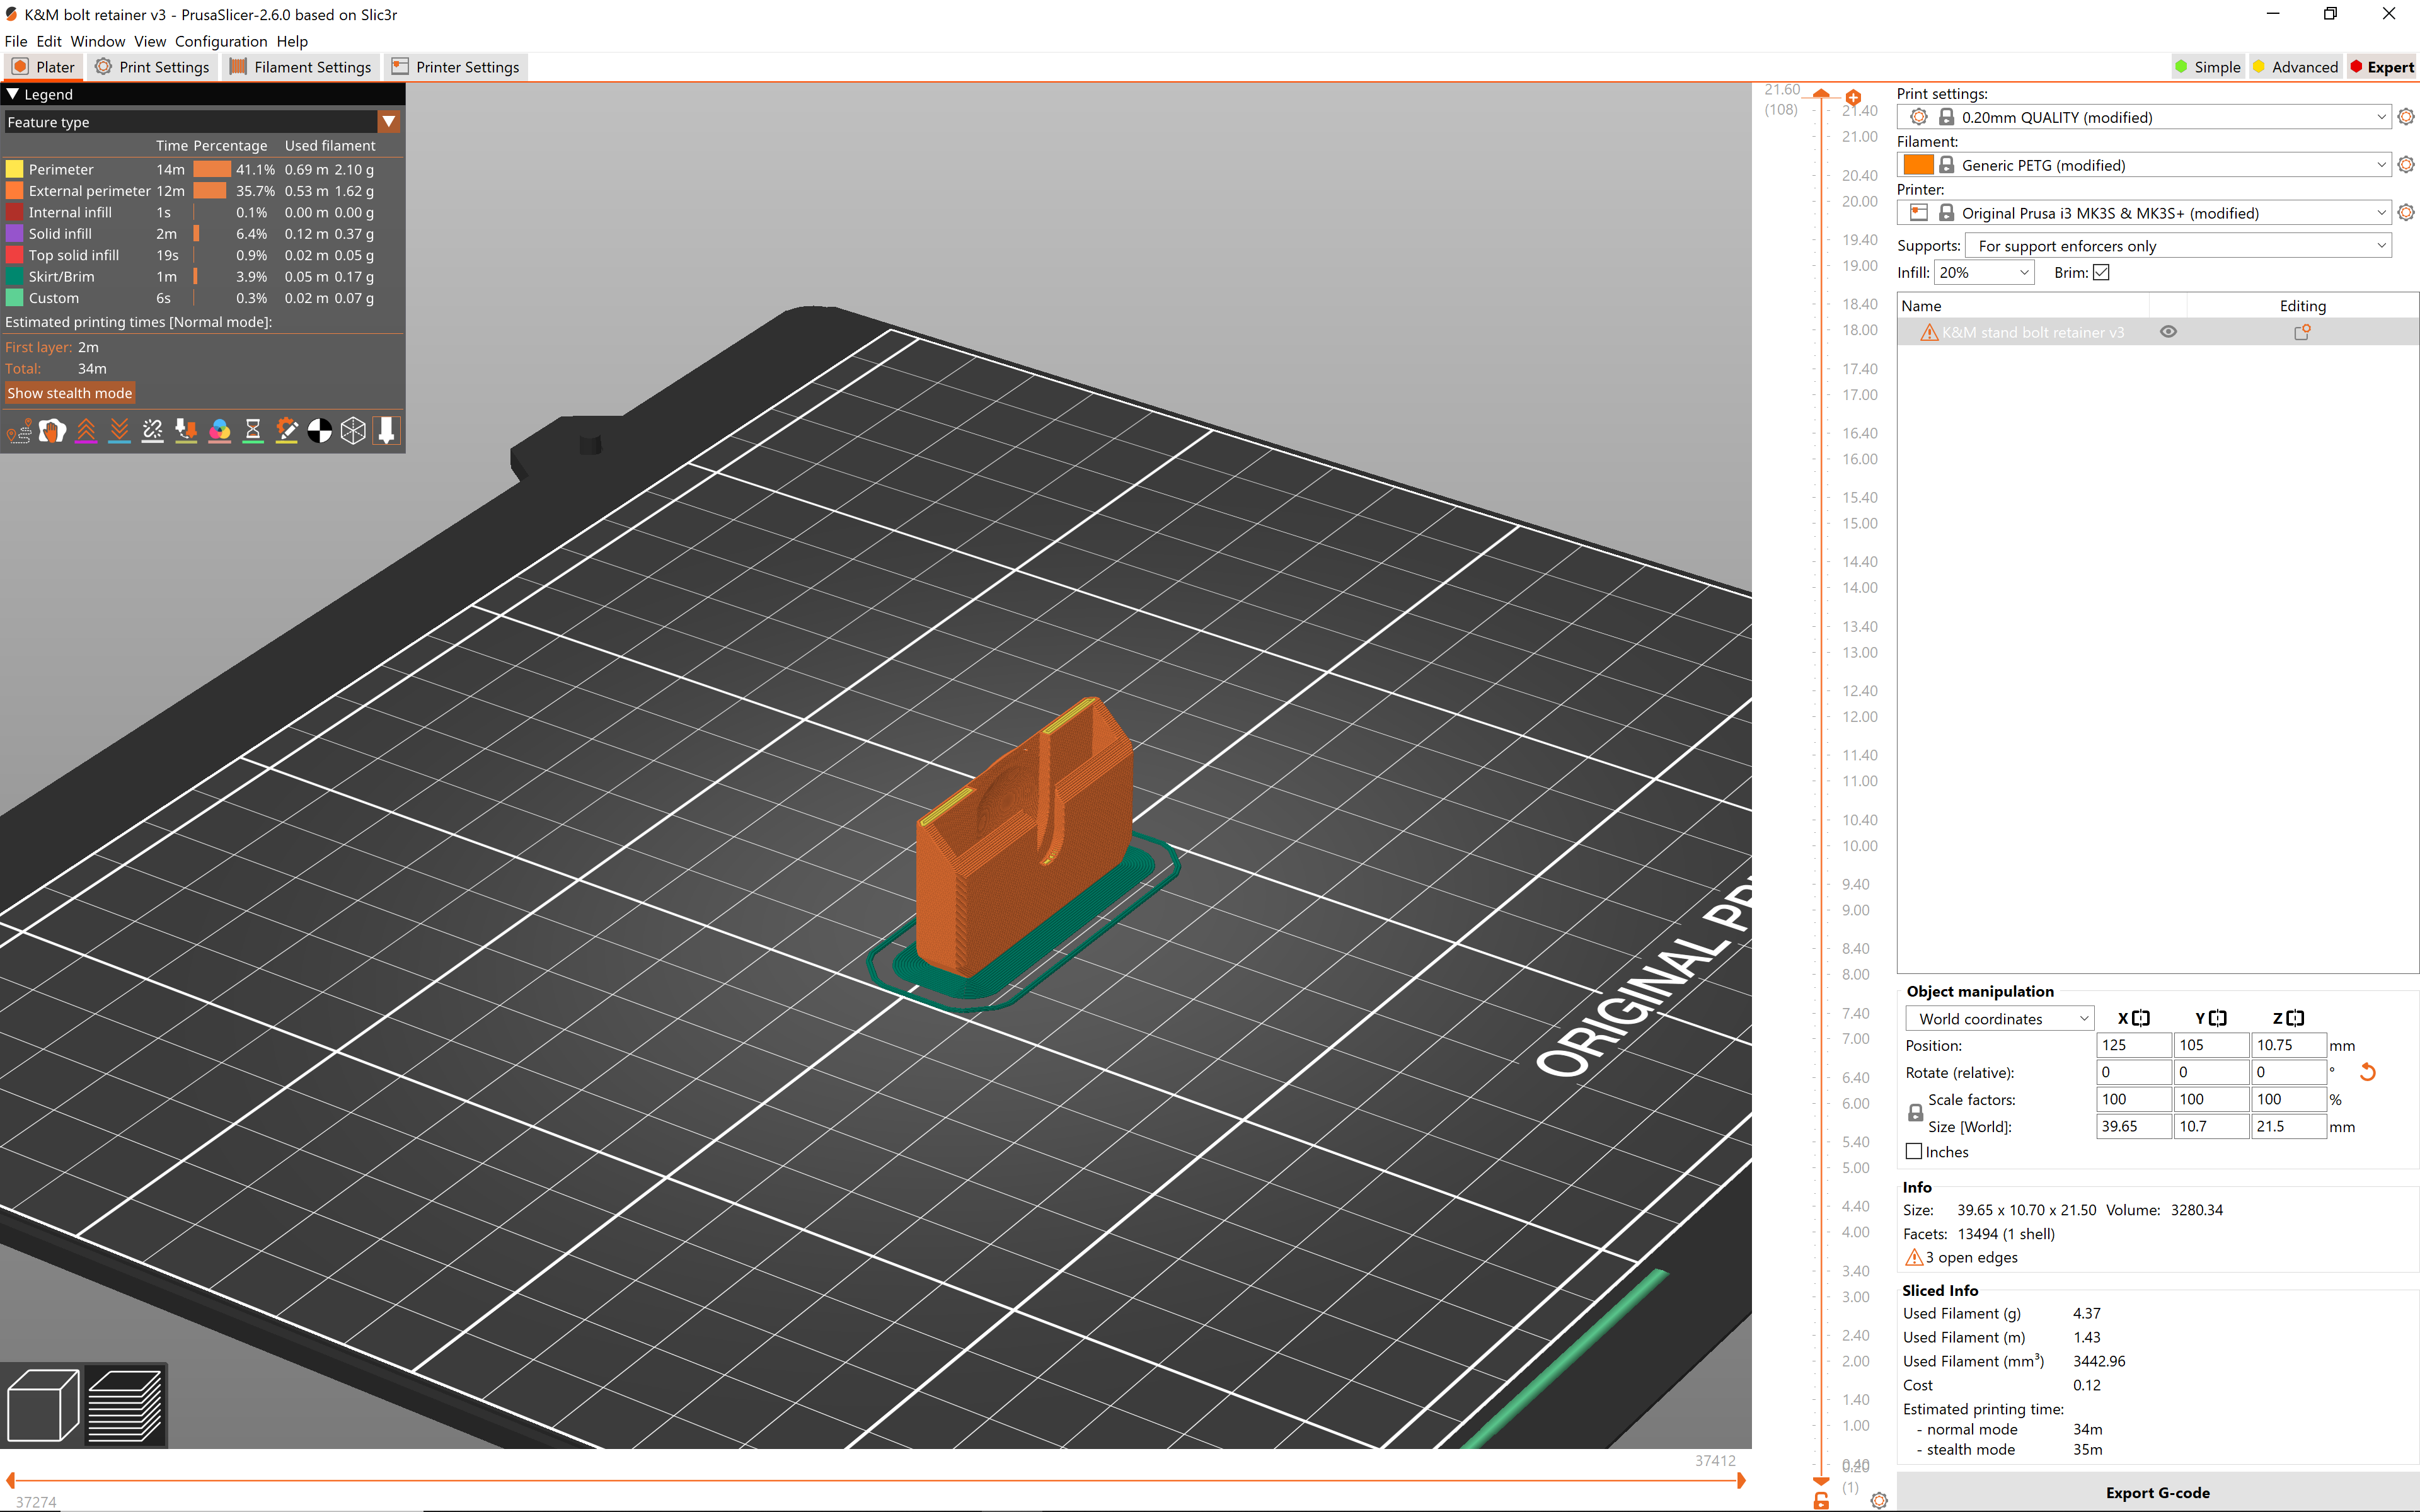Click the Position X input field
This screenshot has width=2420, height=1512.
coord(2133,1045)
